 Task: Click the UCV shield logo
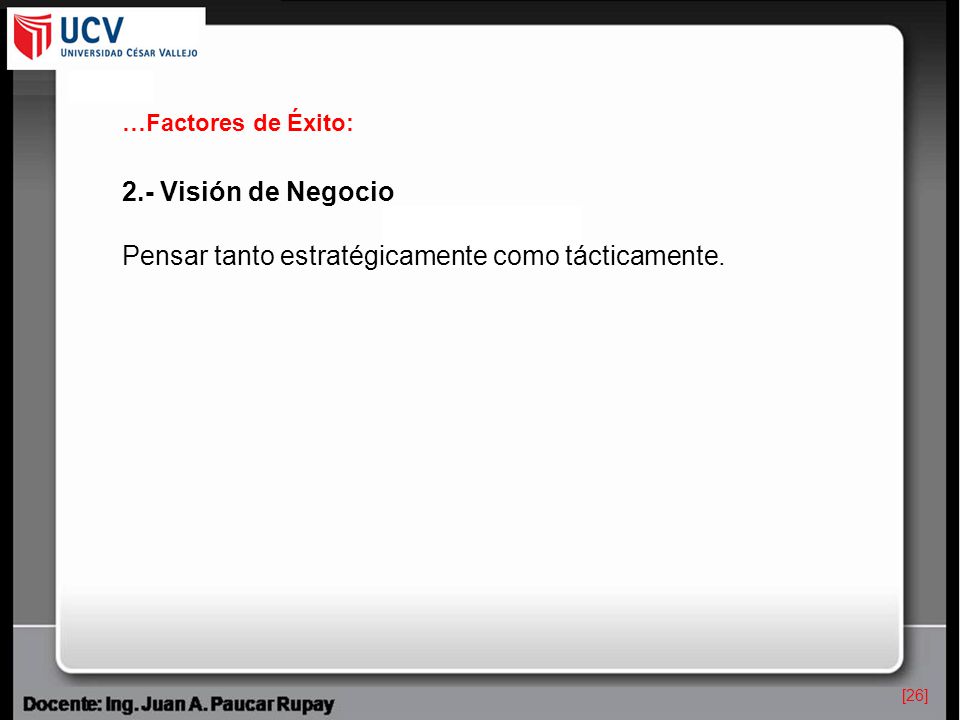33,37
